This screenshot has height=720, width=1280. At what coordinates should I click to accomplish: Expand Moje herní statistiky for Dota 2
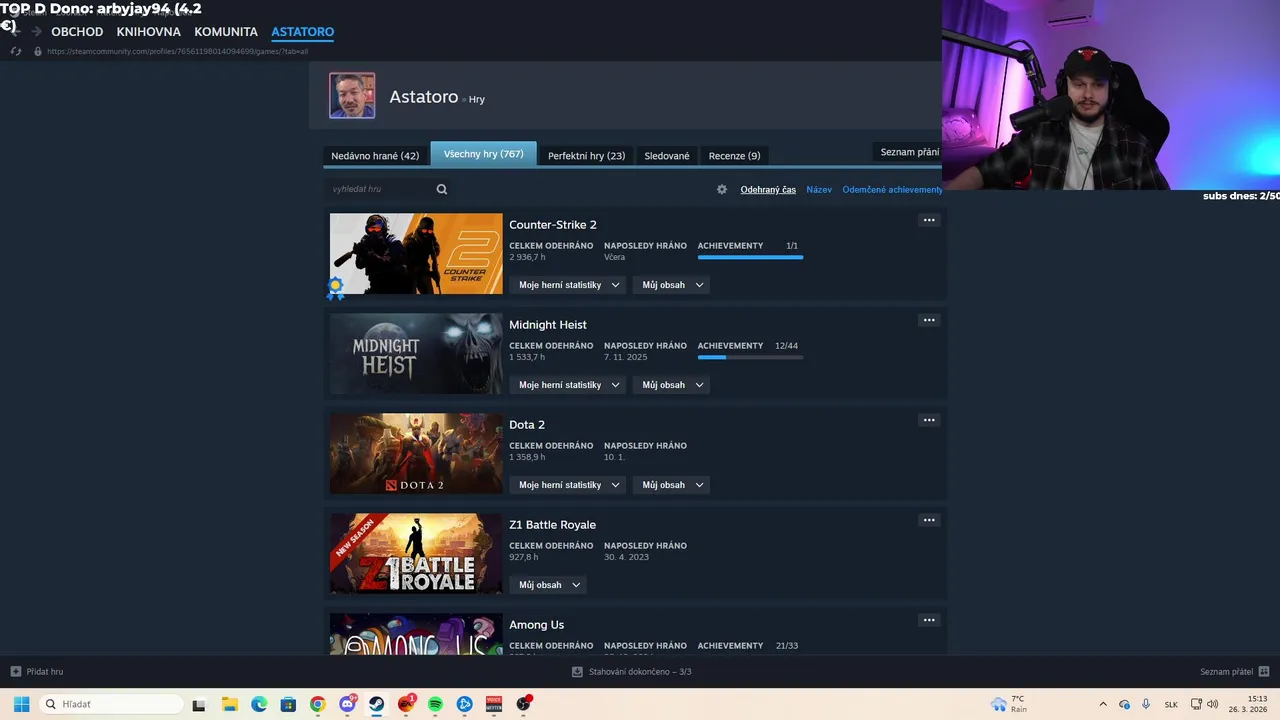(568, 485)
